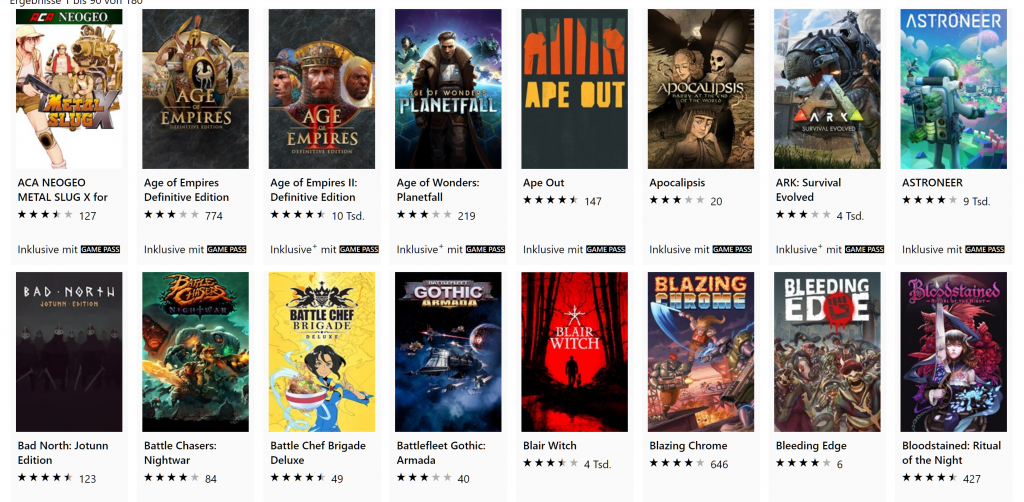Select Bloodstained: Ritual of the Night title
This screenshot has height=502, width=1024.
[952, 452]
